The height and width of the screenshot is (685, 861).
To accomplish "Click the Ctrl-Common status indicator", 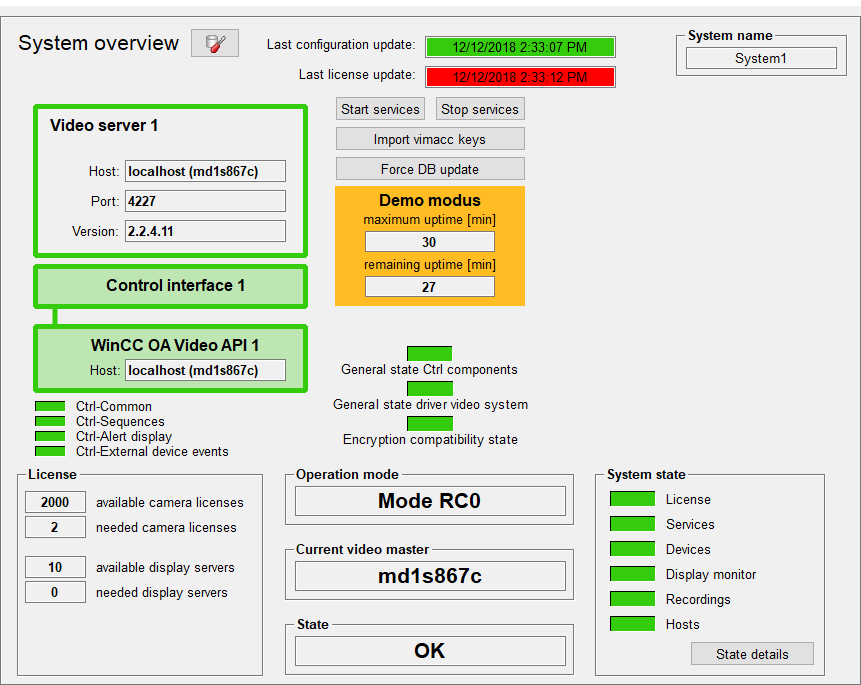I will (49, 406).
